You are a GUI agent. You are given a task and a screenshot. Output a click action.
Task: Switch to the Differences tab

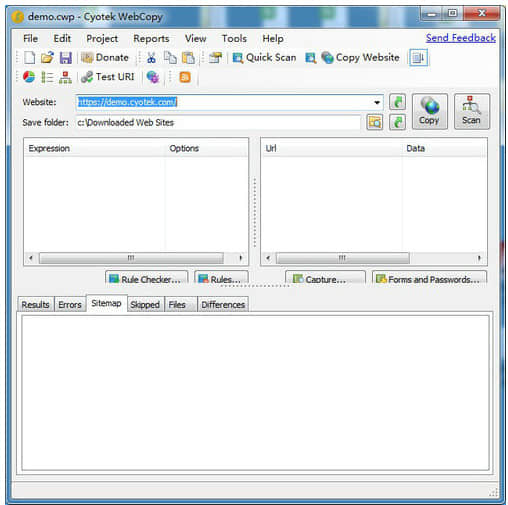[223, 304]
